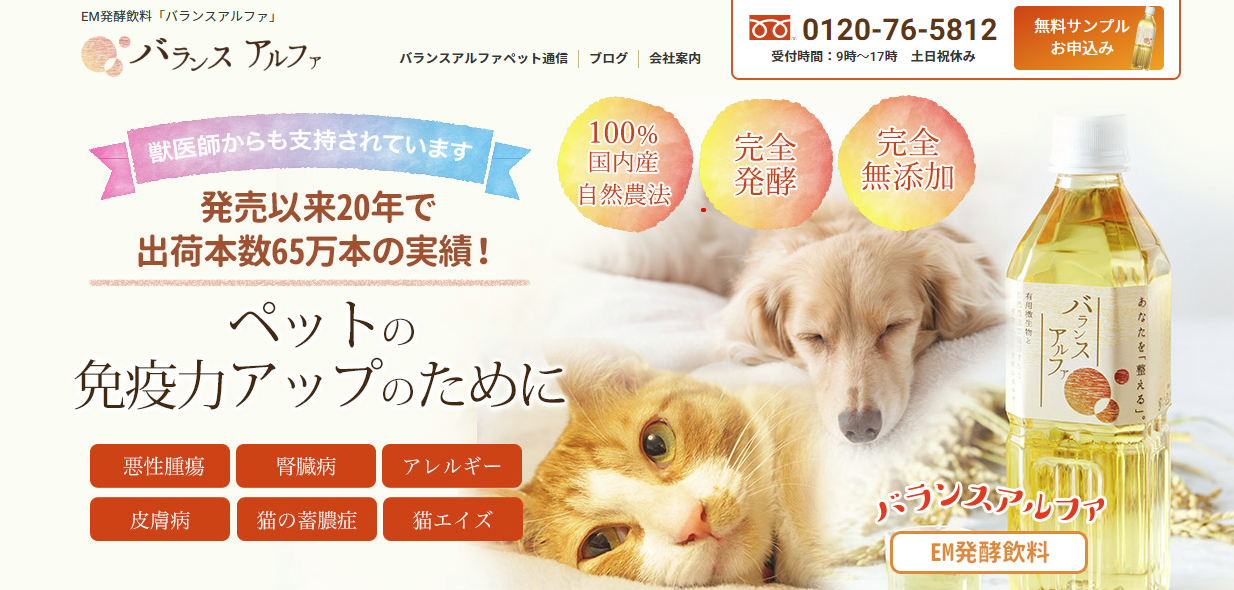Open the ブログ menu item

pyautogui.click(x=608, y=58)
